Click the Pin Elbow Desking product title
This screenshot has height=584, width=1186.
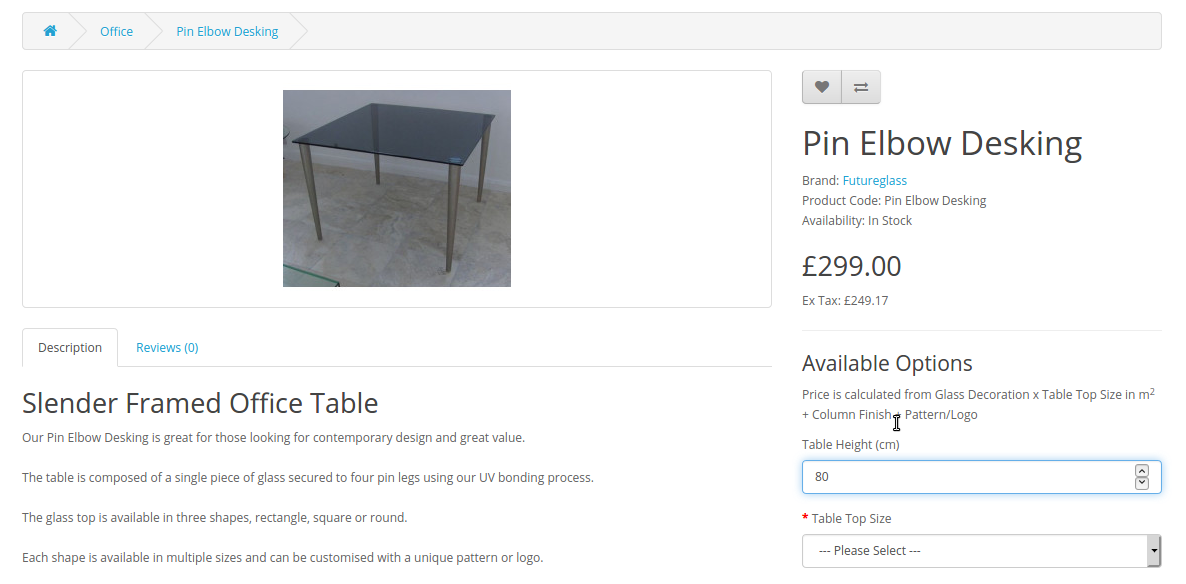pyautogui.click(x=942, y=143)
